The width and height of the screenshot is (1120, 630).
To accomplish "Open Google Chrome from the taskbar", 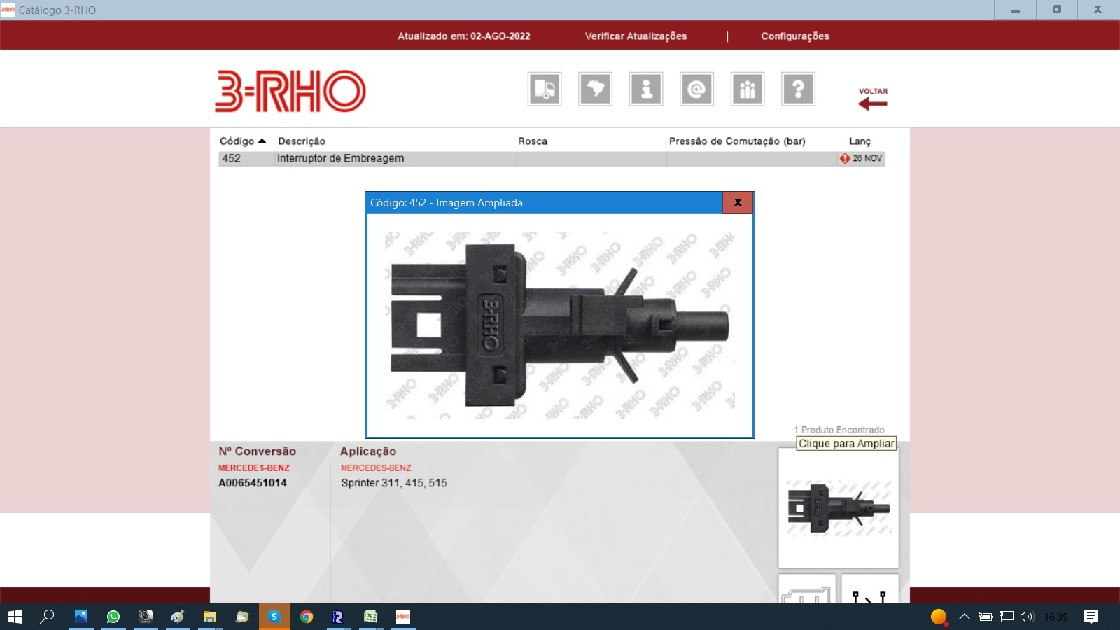I will coord(306,617).
